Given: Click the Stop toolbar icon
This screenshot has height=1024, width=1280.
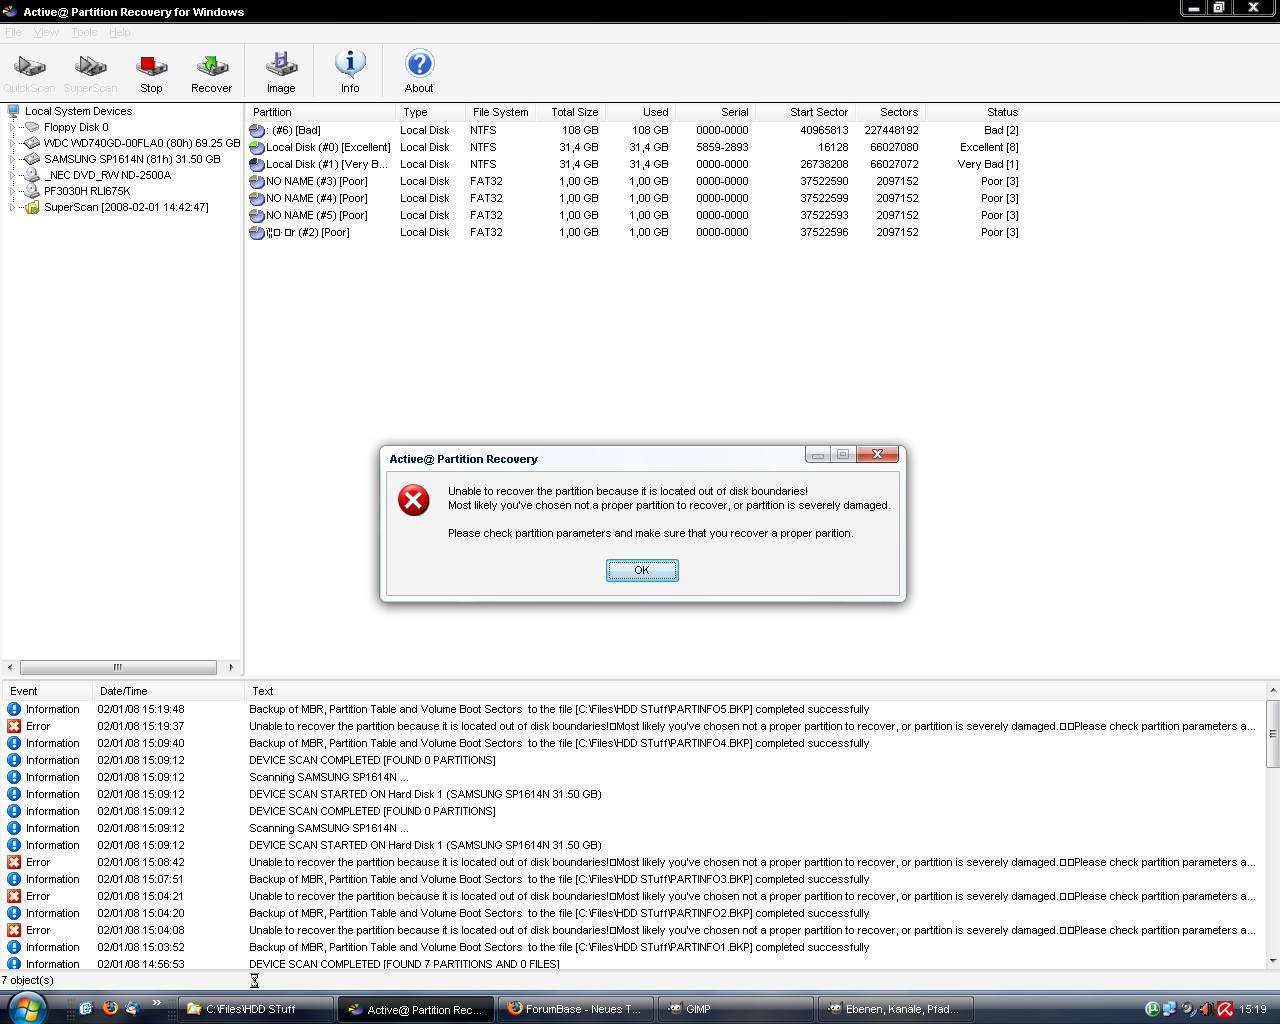Looking at the screenshot, I should [x=151, y=73].
